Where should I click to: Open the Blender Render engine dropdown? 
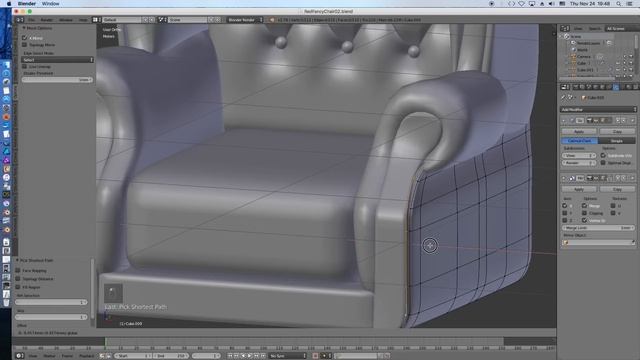click(244, 20)
